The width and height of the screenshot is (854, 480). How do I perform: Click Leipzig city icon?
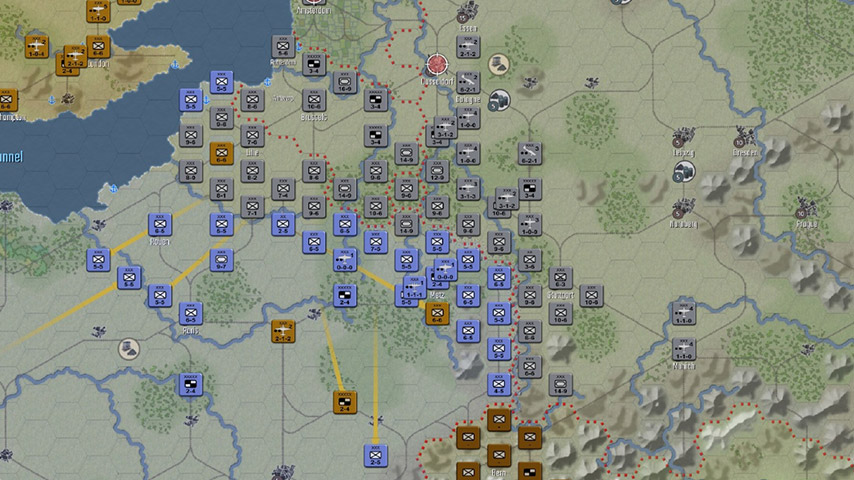[x=683, y=137]
